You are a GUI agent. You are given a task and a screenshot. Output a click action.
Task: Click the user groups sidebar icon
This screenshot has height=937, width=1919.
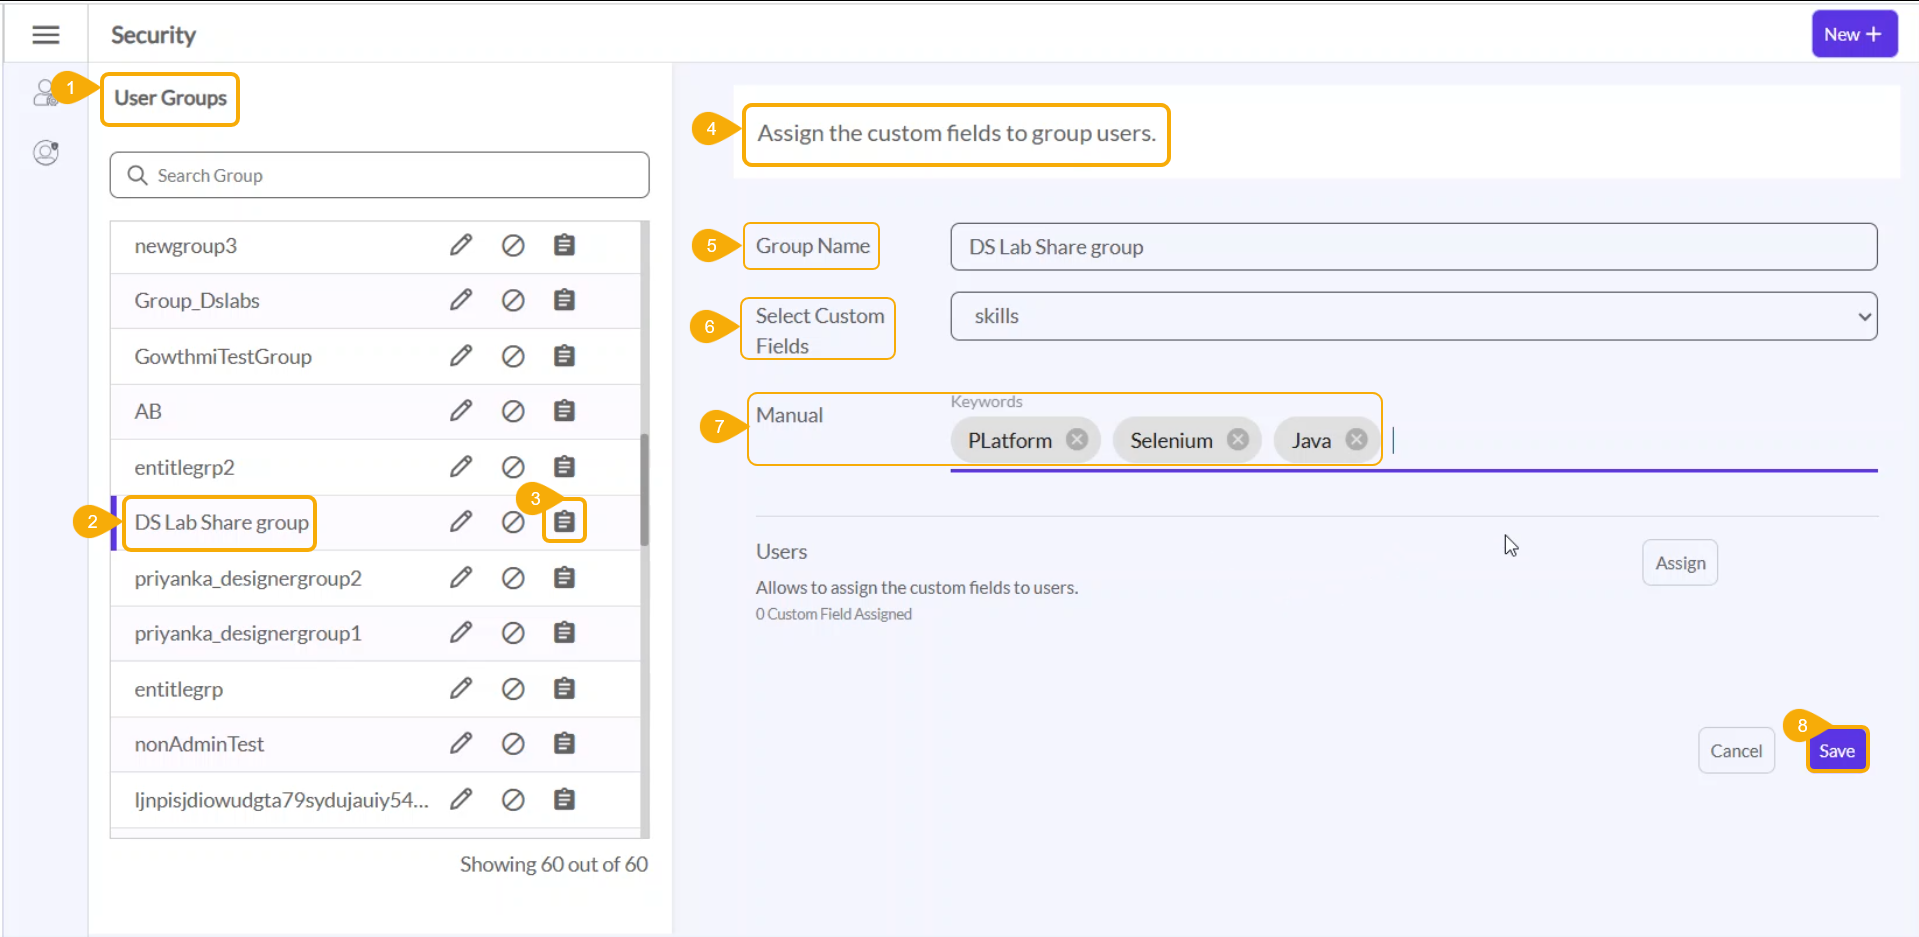pos(45,93)
